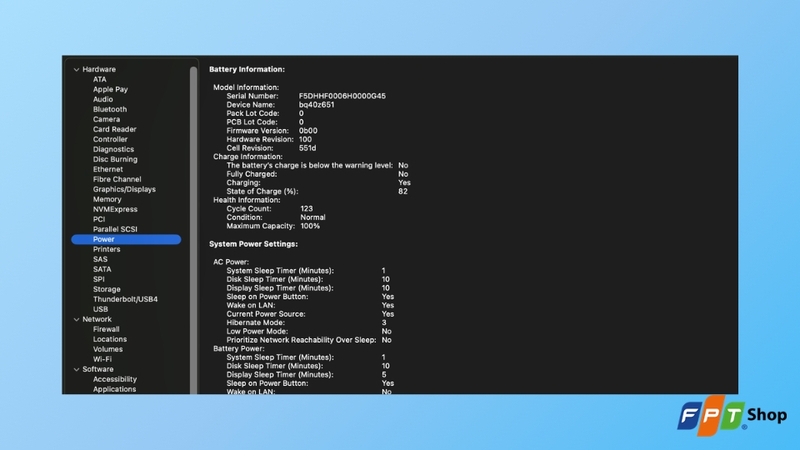Select the highlighted Power entry
The image size is (800, 450).
pyautogui.click(x=126, y=239)
